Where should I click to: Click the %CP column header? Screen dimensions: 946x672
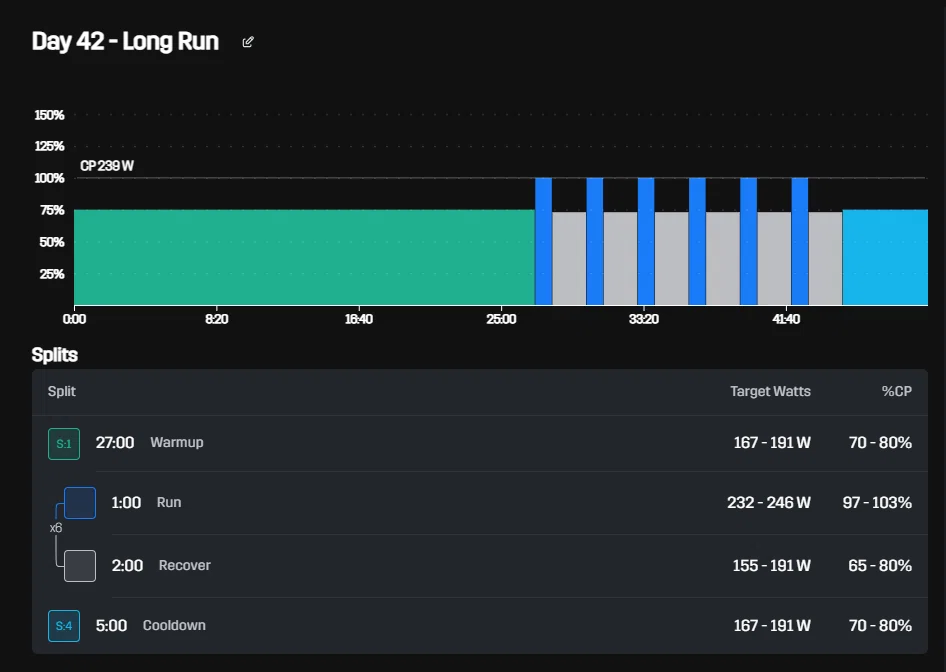[897, 391]
